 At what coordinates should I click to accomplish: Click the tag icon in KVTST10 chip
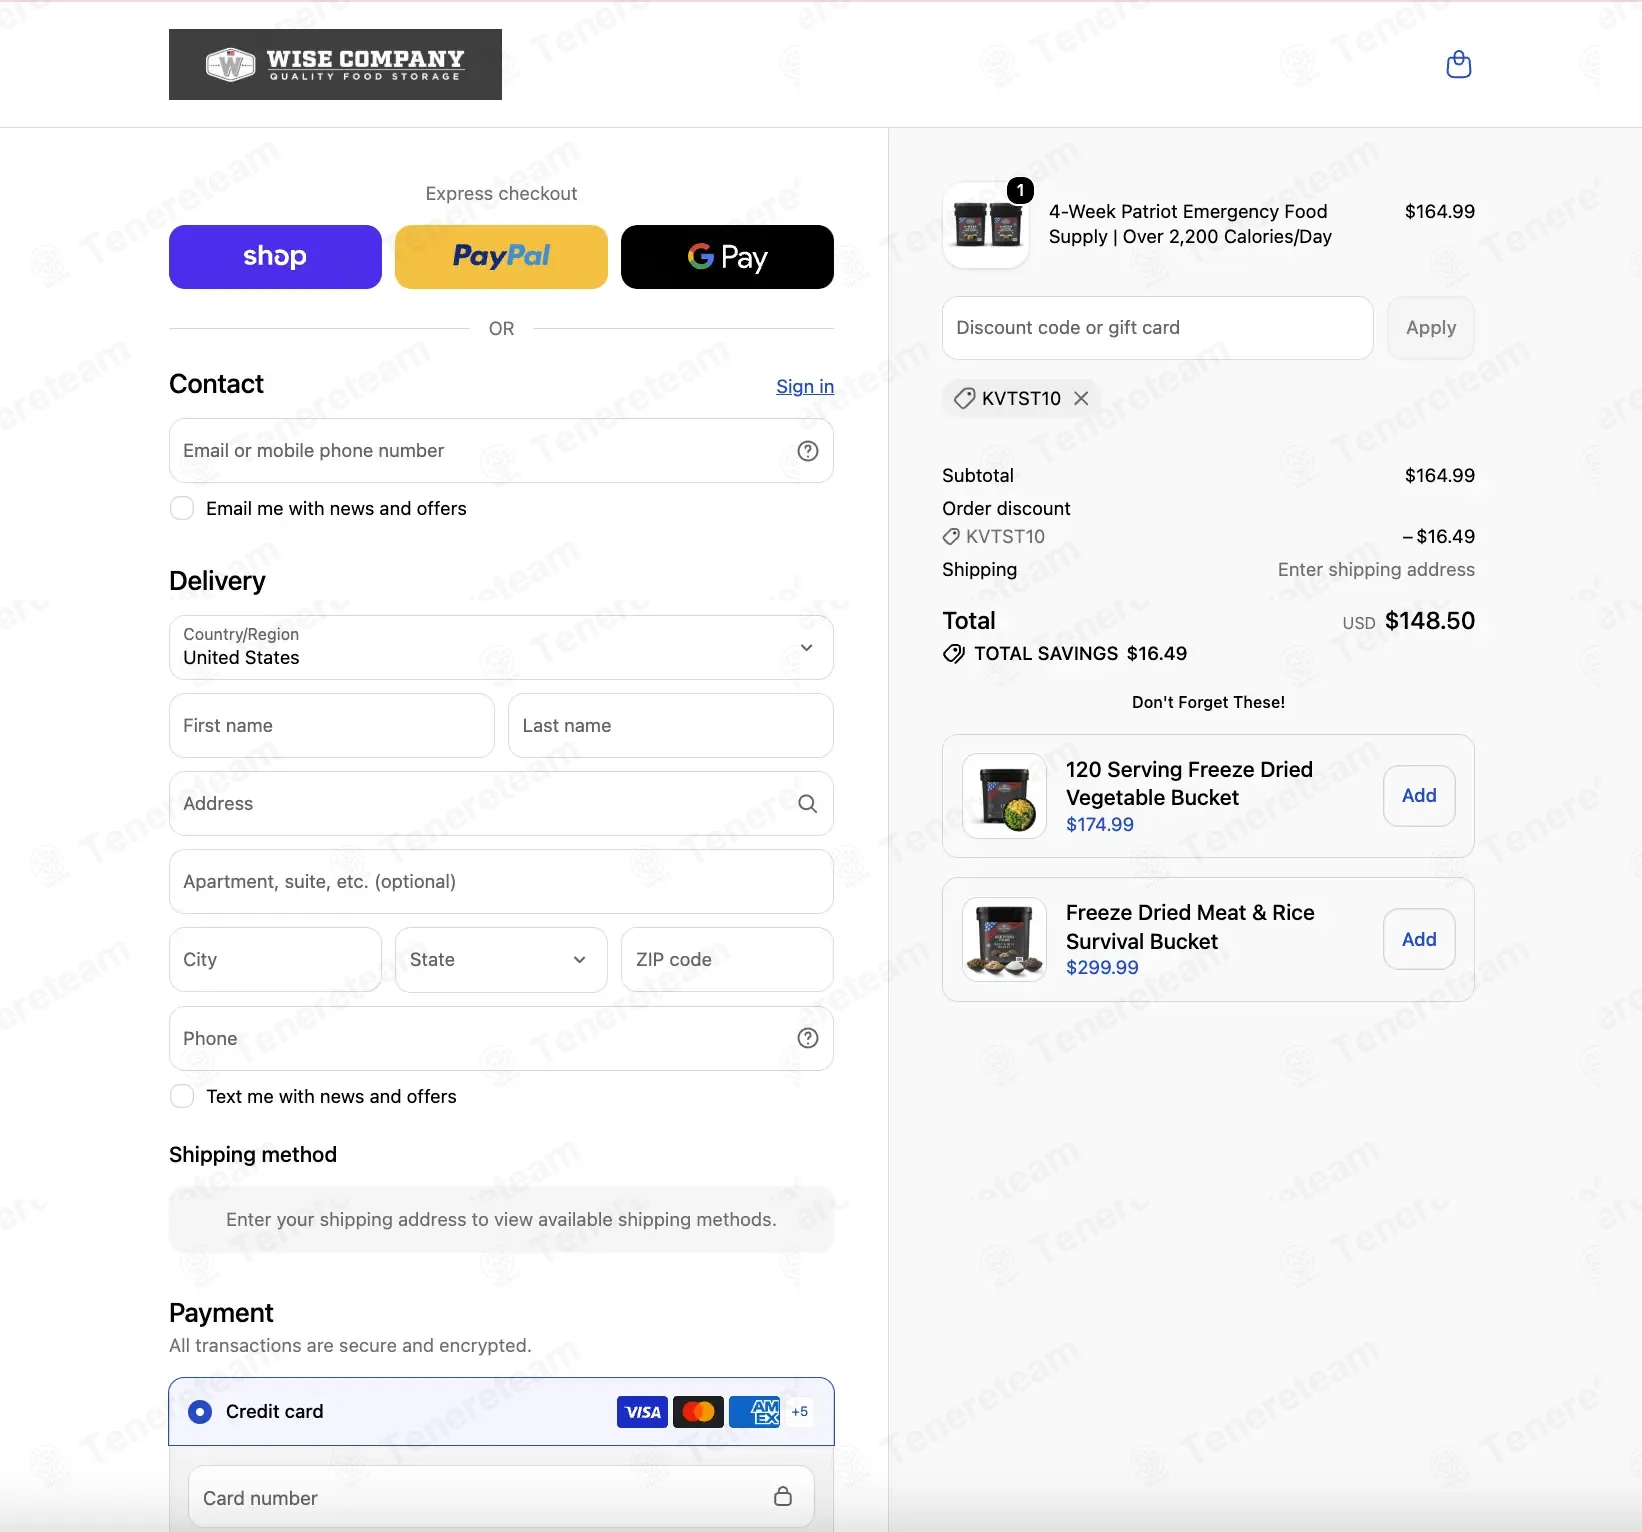[964, 398]
